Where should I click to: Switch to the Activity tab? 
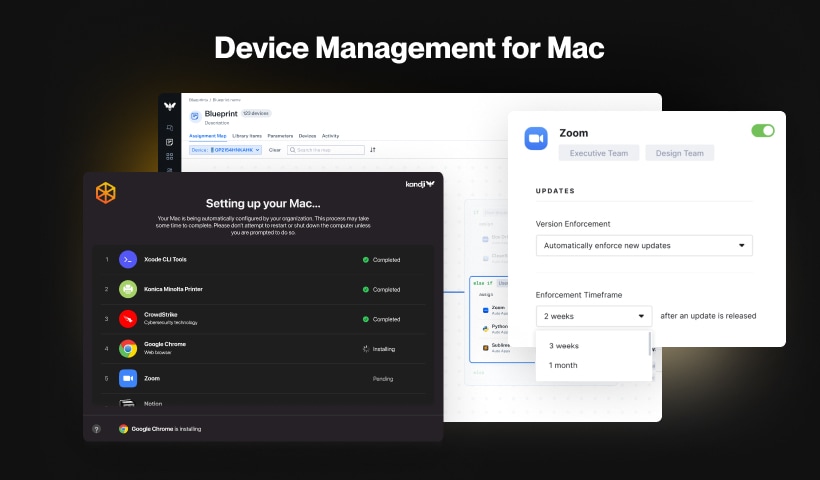(x=331, y=136)
